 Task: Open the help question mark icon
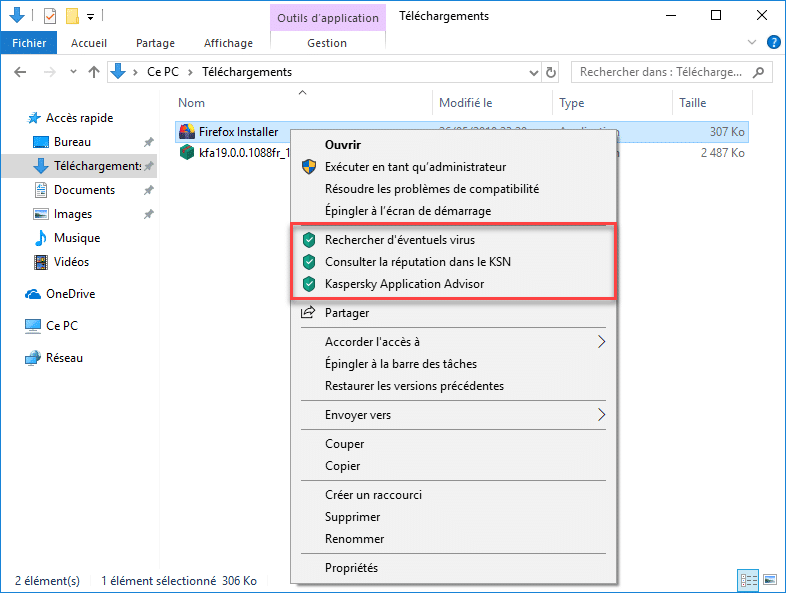pyautogui.click(x=773, y=43)
